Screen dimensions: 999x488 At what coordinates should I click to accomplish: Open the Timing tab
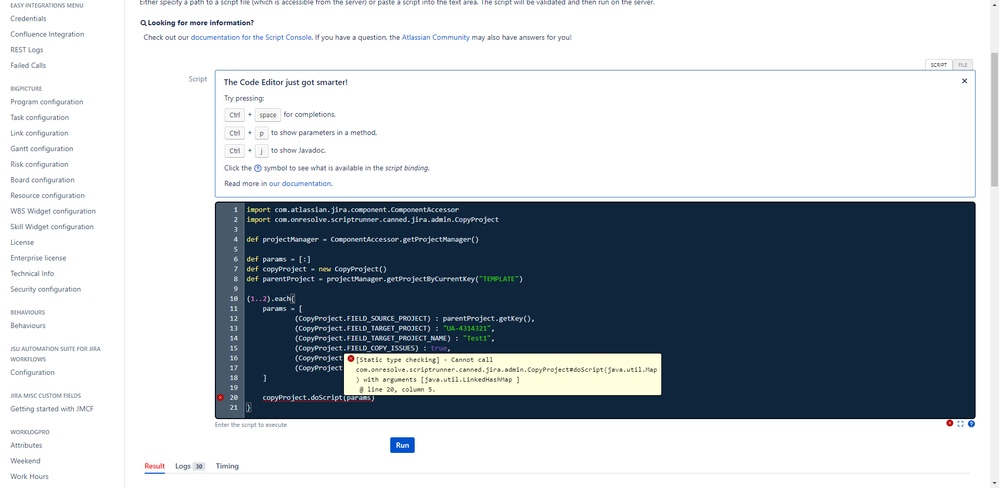tap(227, 466)
